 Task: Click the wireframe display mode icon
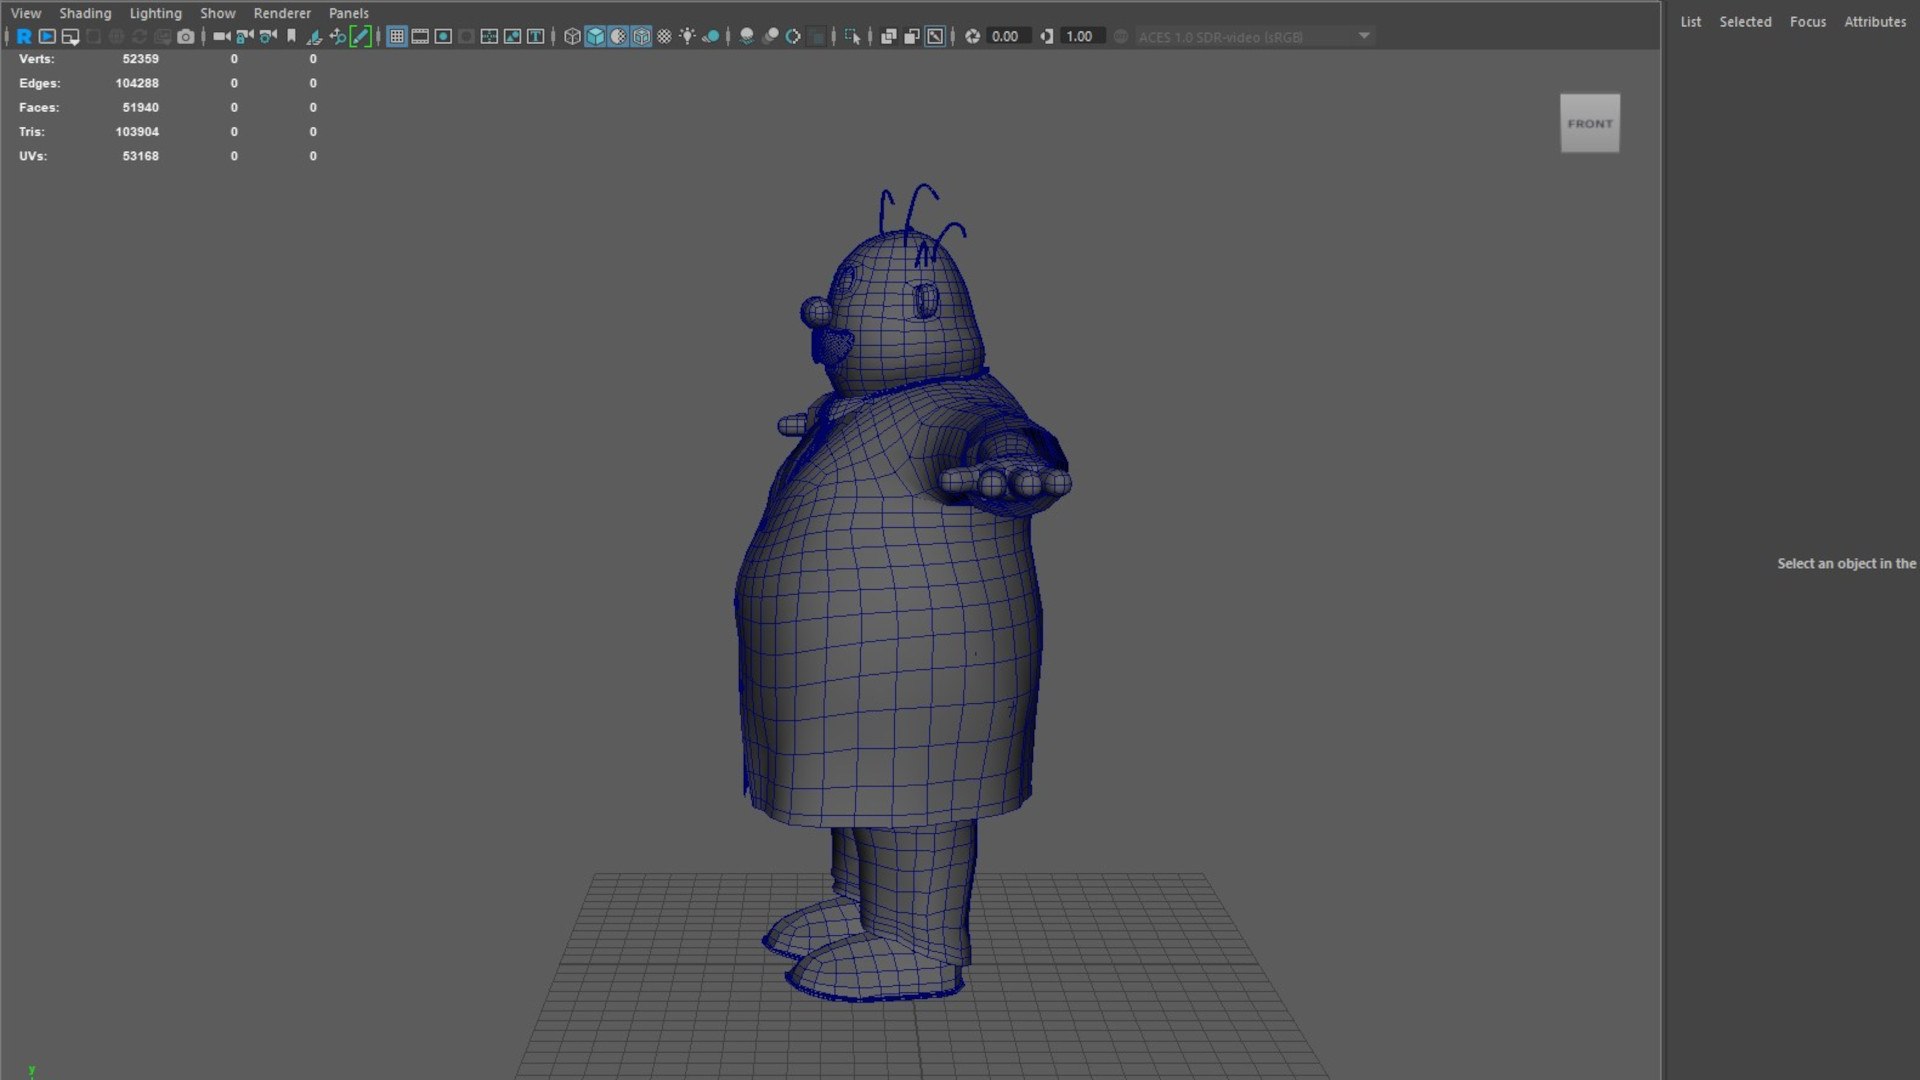click(x=572, y=36)
